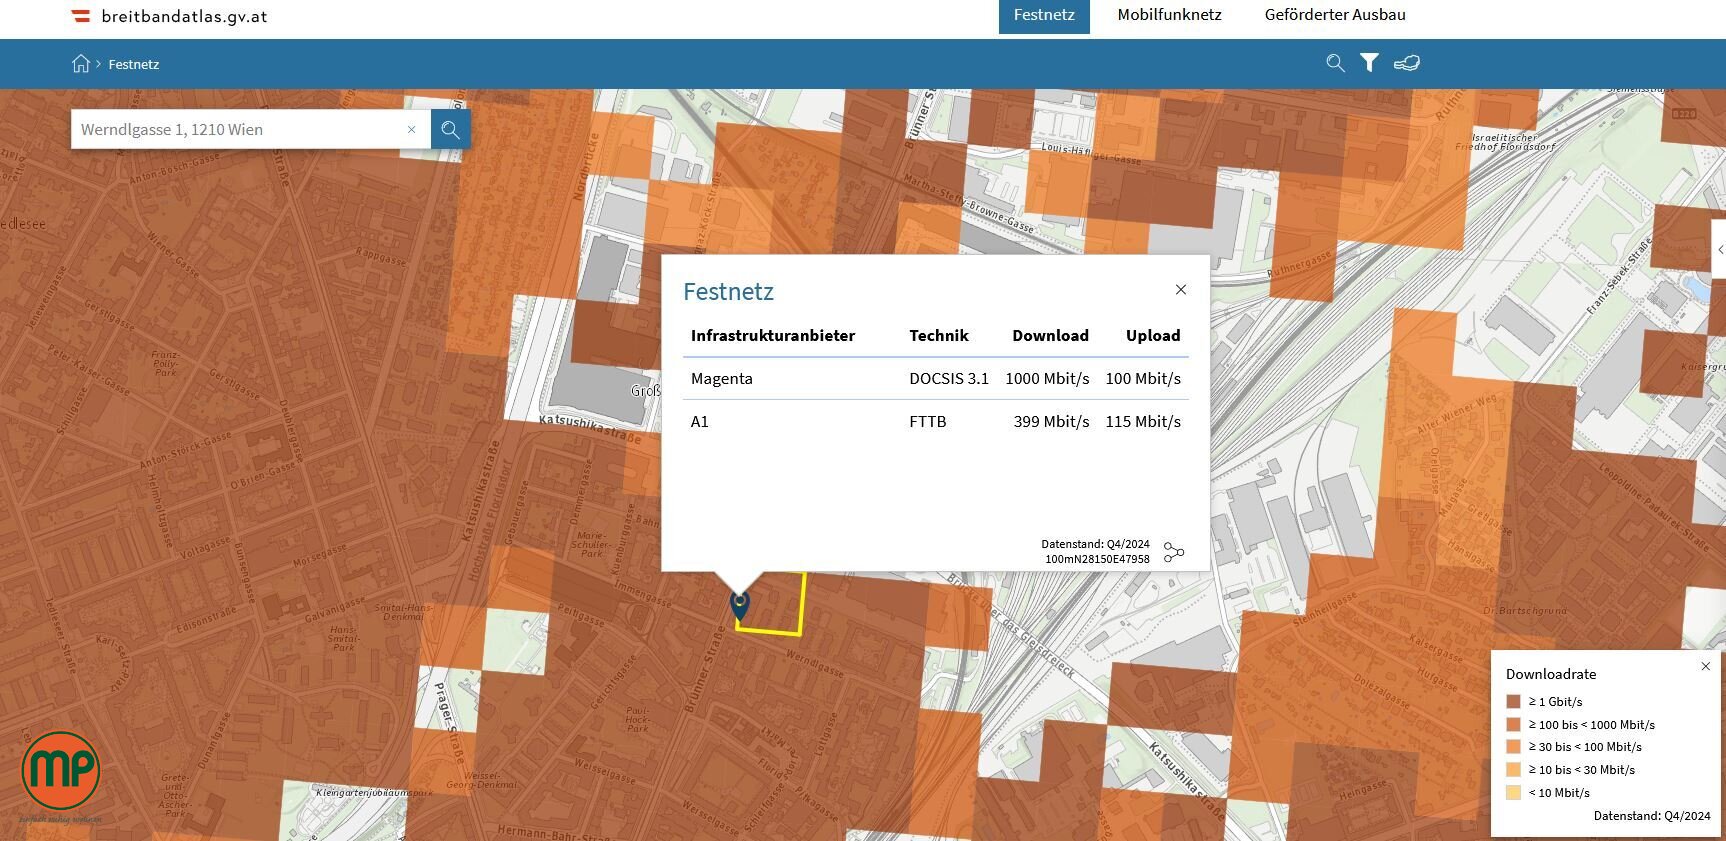Click the Austria map outline icon

1406,63
